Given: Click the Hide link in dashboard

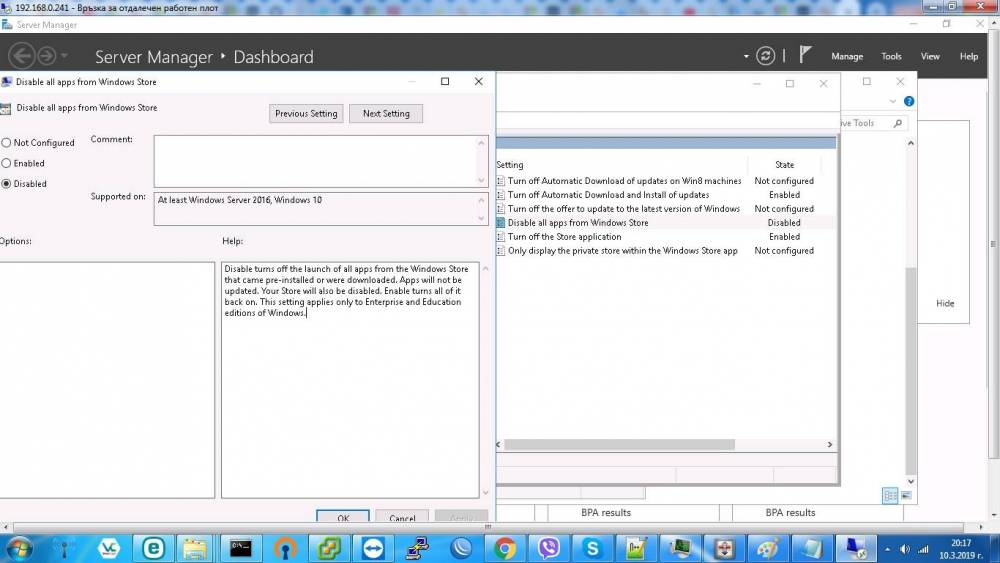Looking at the screenshot, I should coord(945,303).
